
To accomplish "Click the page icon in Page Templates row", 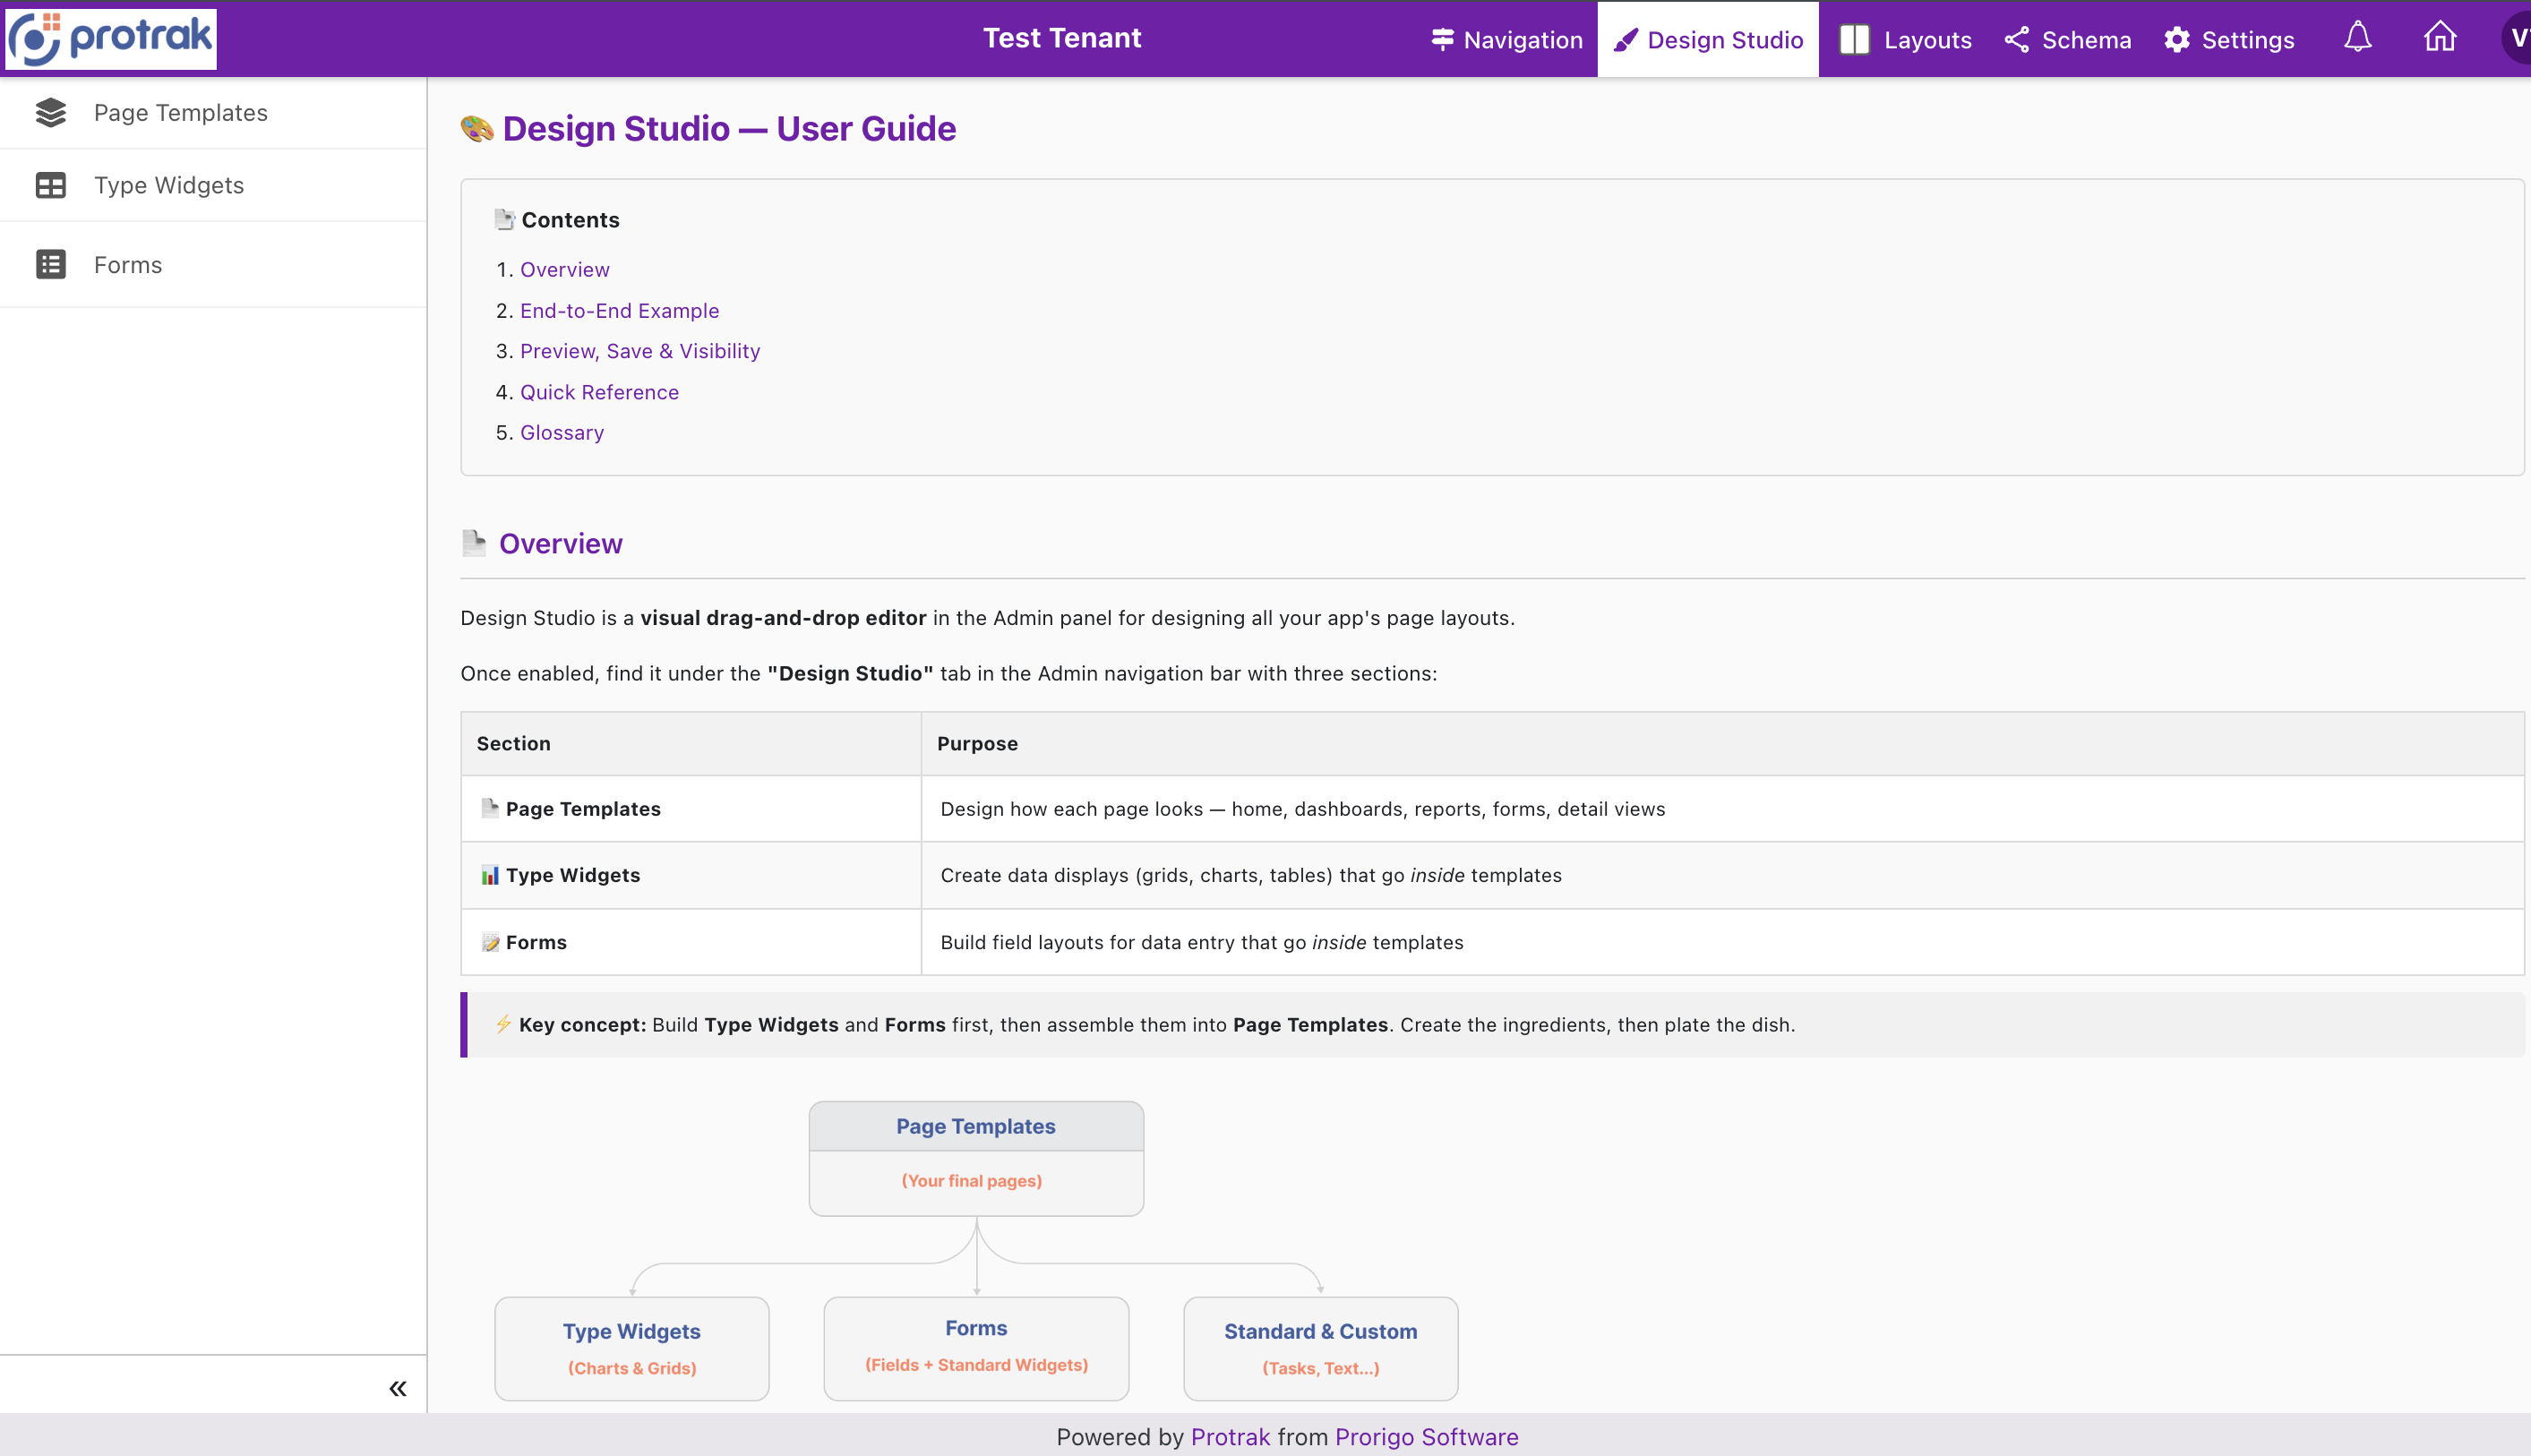I will pos(490,808).
